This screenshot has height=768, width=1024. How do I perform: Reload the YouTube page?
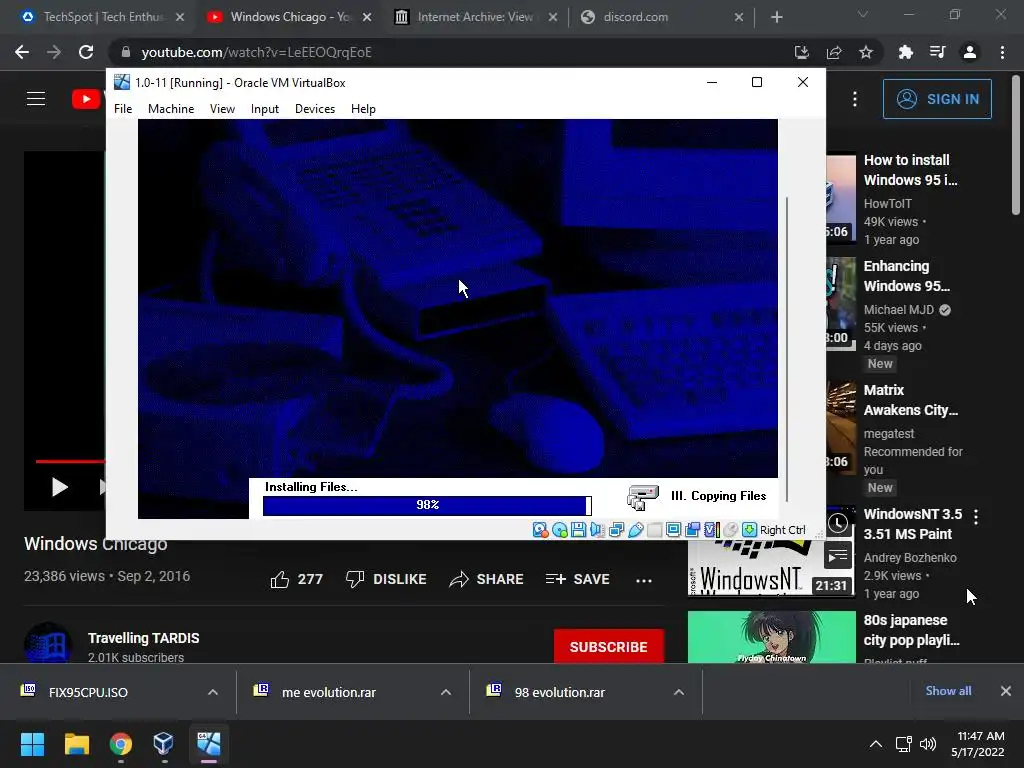[86, 52]
